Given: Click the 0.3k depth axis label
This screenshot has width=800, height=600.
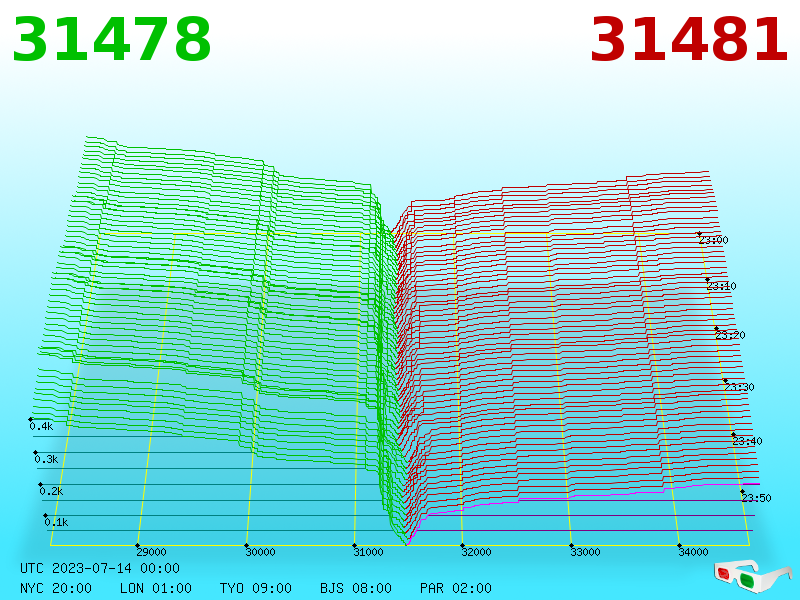Looking at the screenshot, I should tap(46, 459).
